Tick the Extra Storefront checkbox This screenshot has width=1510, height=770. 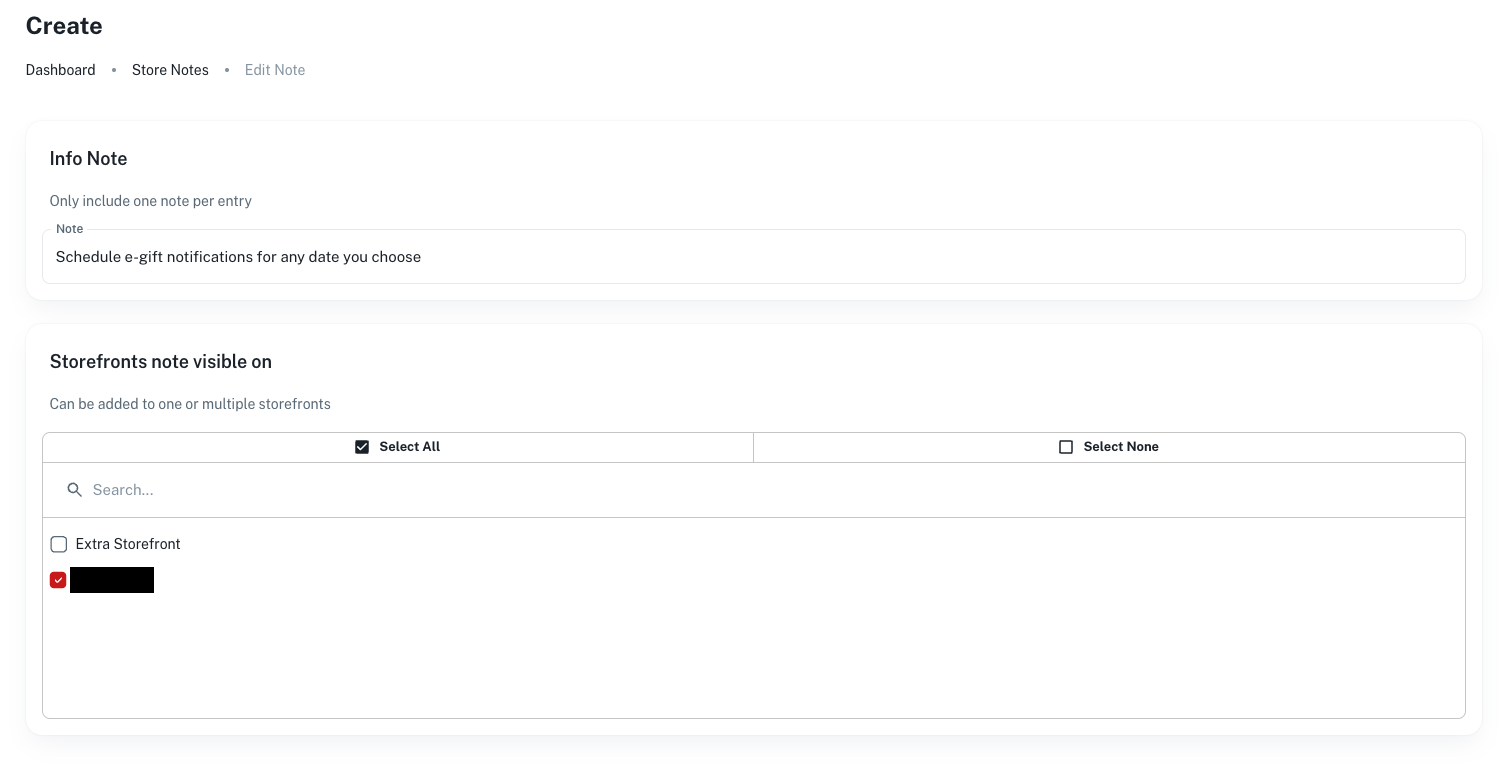coord(59,544)
